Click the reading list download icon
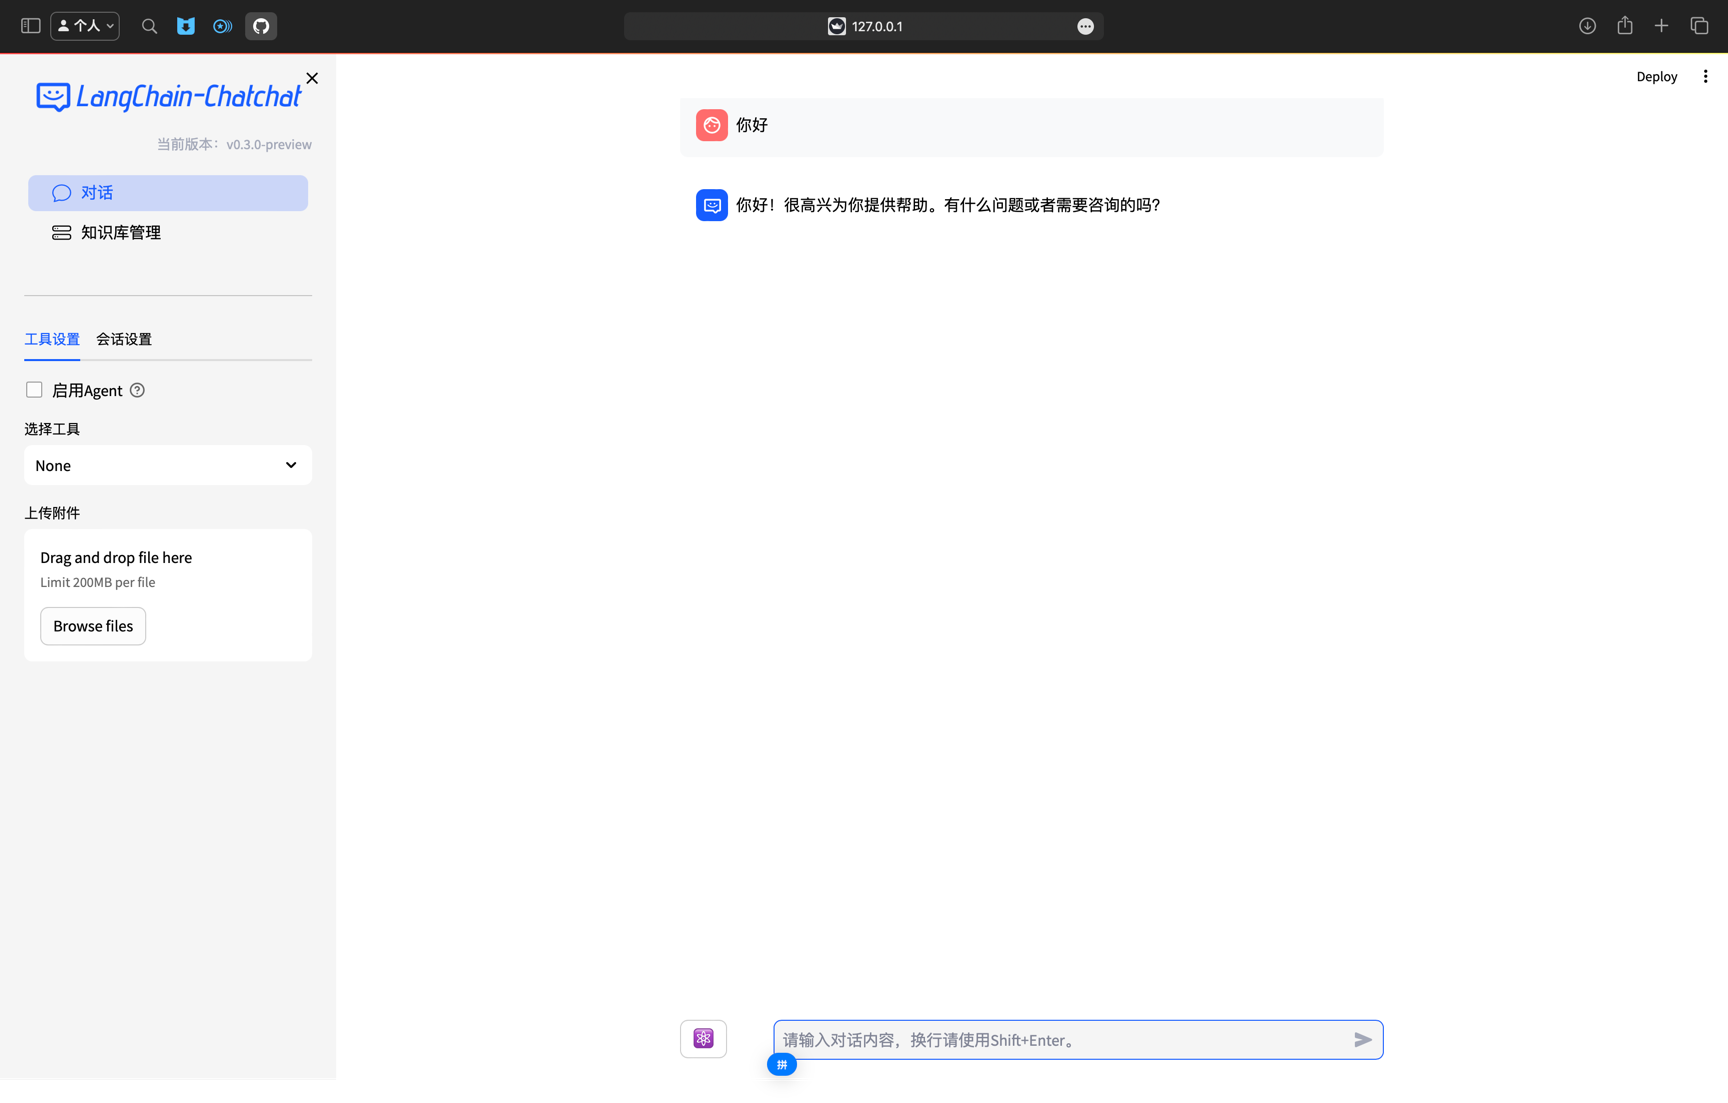 point(1587,26)
